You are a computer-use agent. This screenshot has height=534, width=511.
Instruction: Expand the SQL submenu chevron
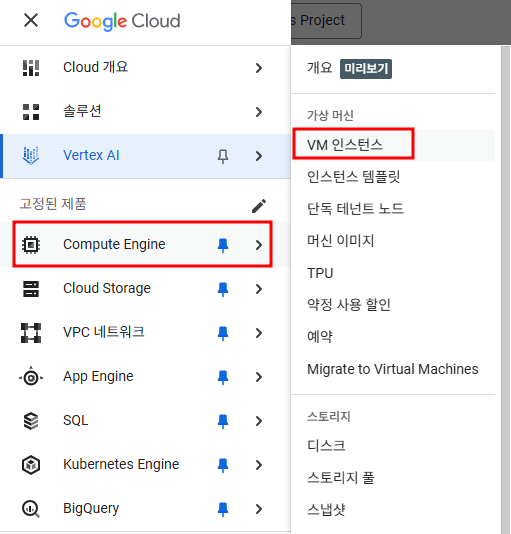click(259, 421)
